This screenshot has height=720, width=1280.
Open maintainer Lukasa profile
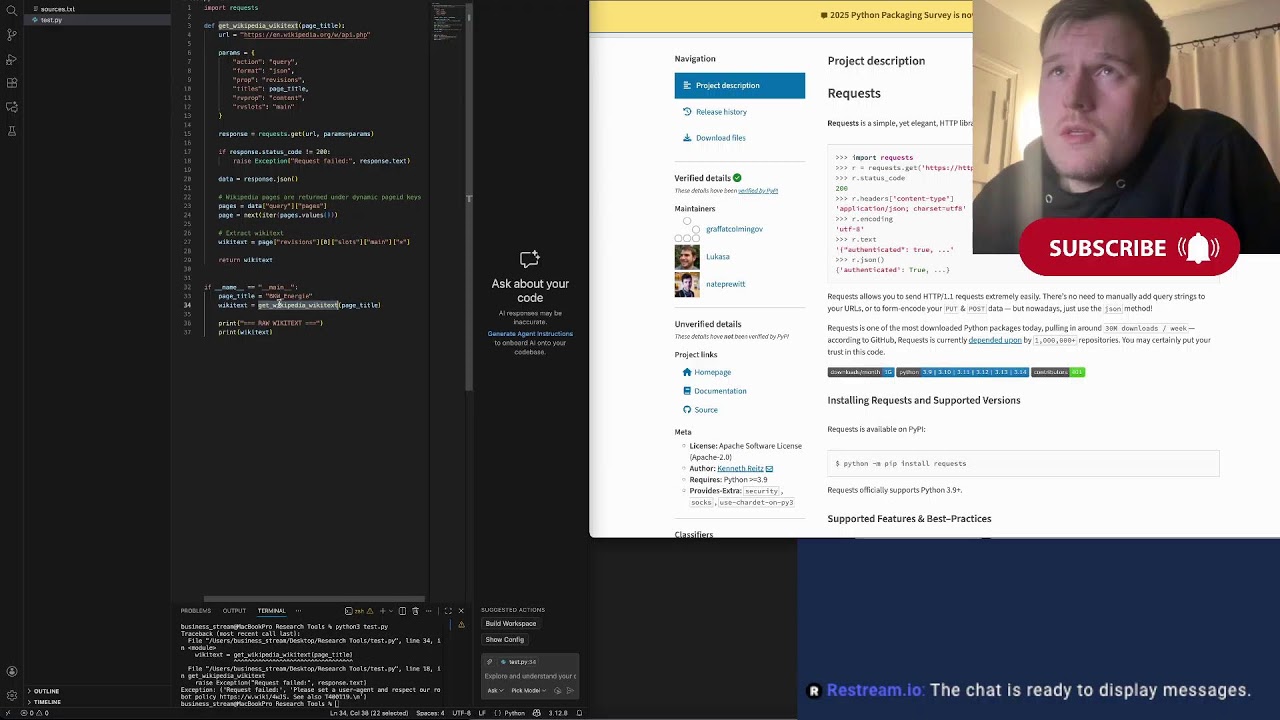(718, 257)
